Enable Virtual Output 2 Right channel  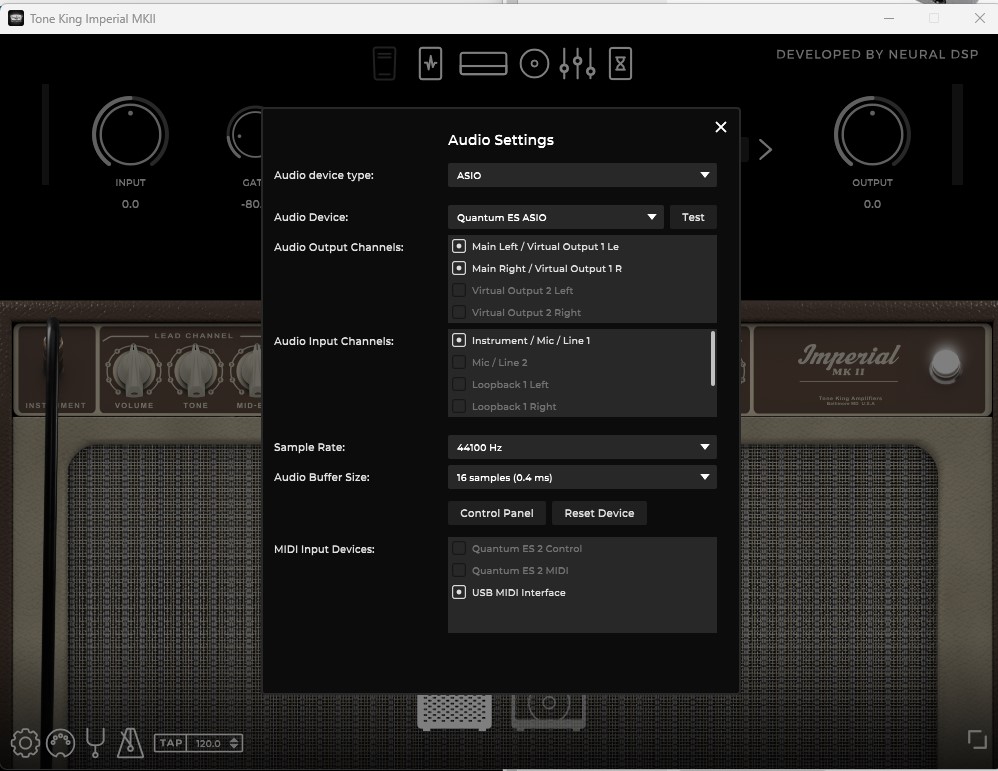click(x=458, y=312)
